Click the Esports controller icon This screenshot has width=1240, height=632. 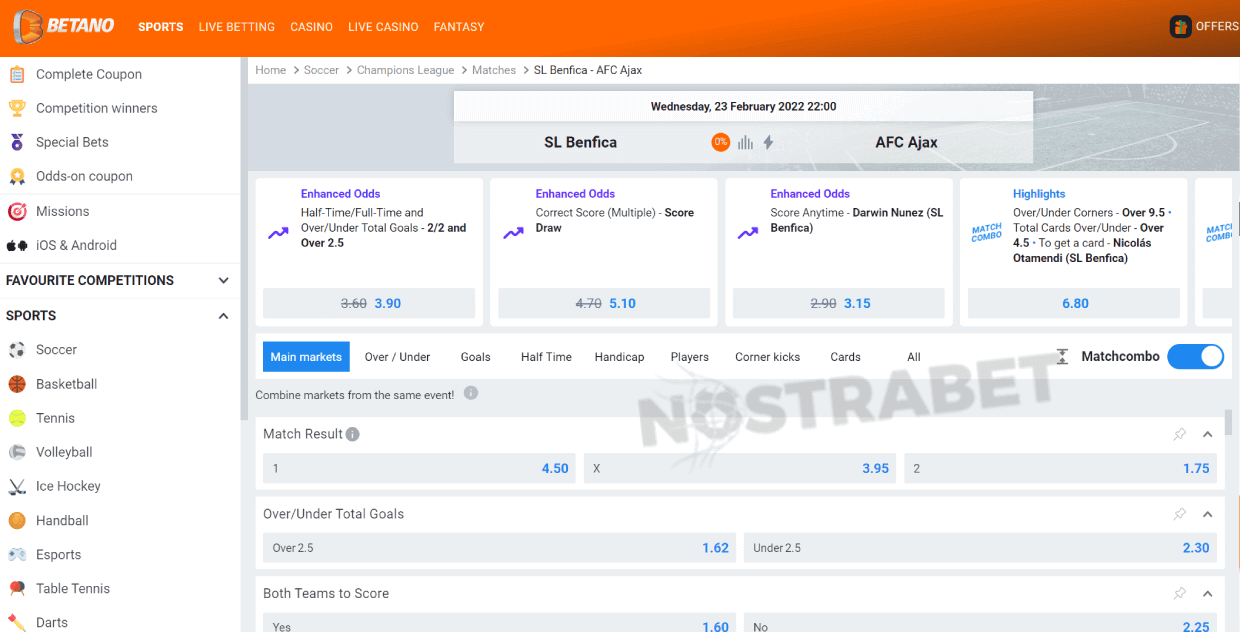[17, 554]
